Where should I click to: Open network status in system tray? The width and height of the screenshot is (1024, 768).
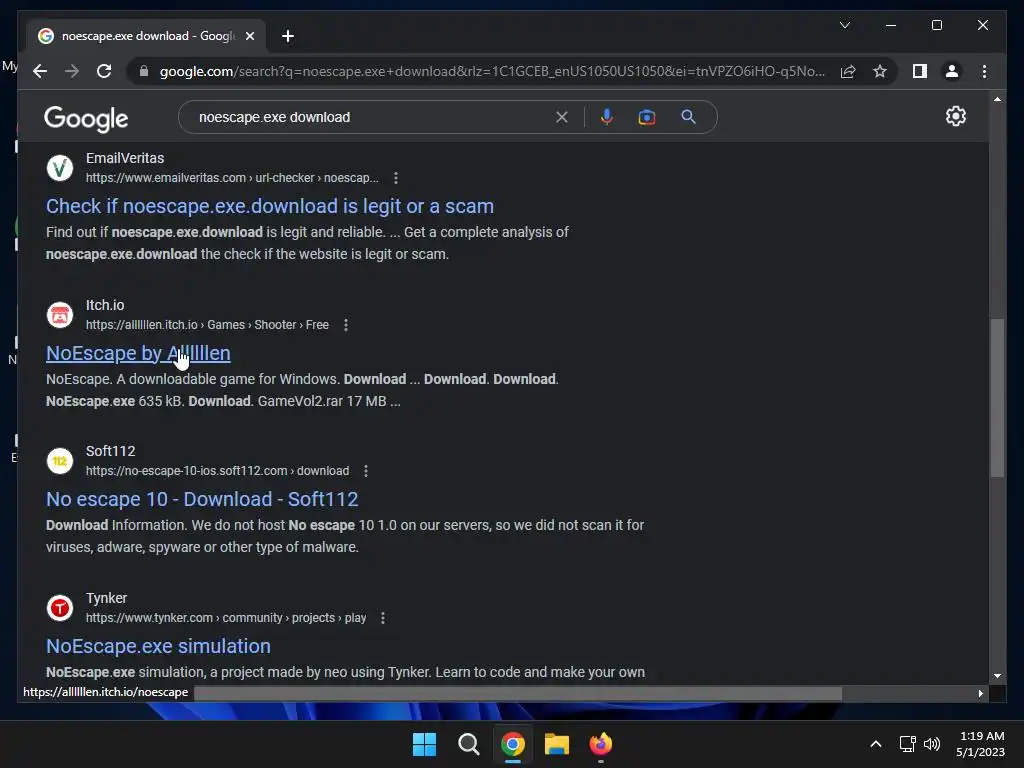[x=908, y=744]
